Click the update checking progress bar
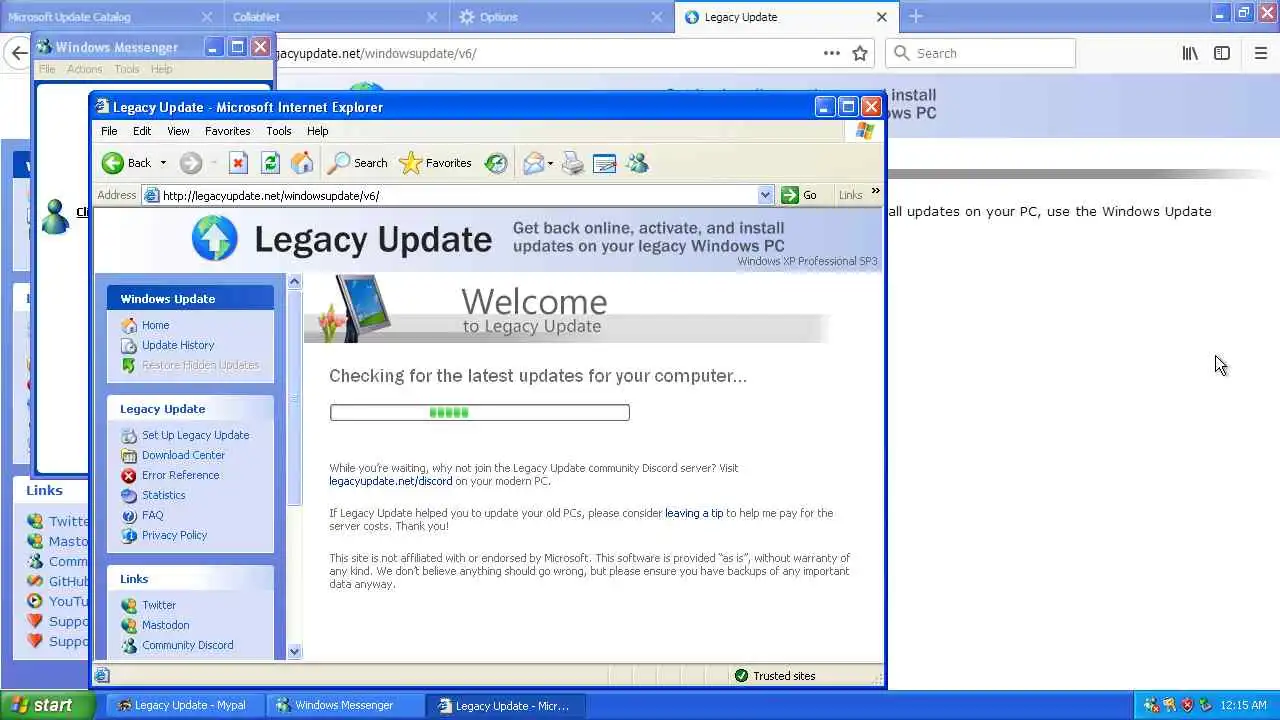This screenshot has height=720, width=1280. [x=480, y=412]
